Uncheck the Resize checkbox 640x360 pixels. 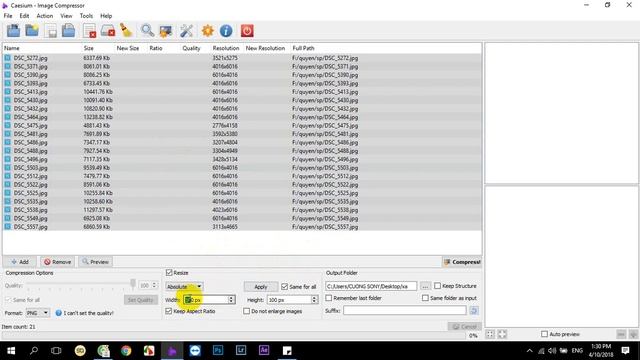169,272
